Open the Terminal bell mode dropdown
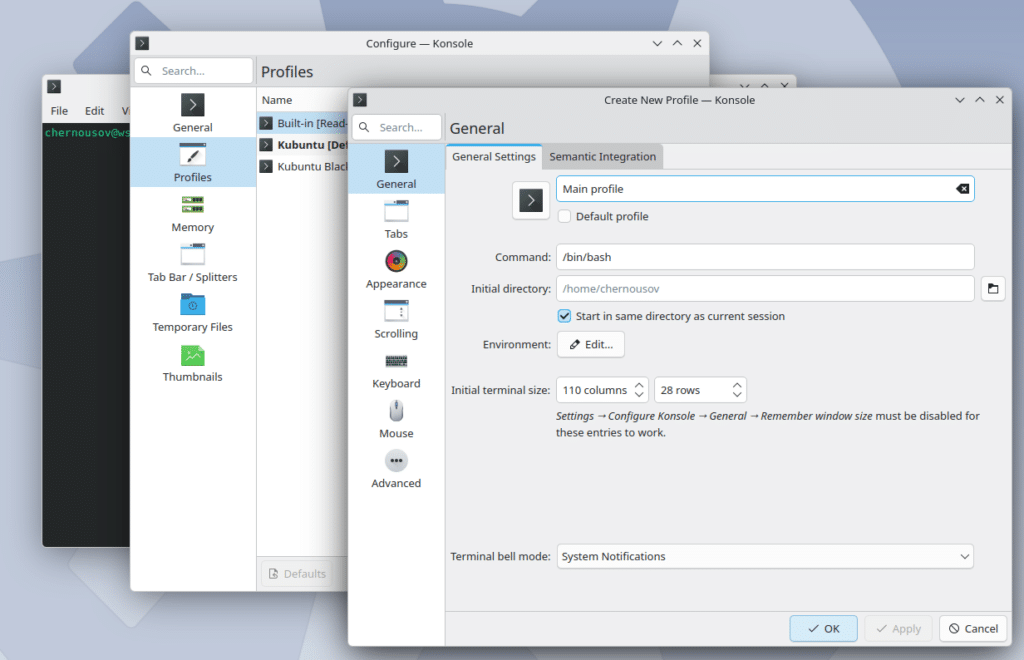Screen dimensions: 1024x660 point(765,556)
